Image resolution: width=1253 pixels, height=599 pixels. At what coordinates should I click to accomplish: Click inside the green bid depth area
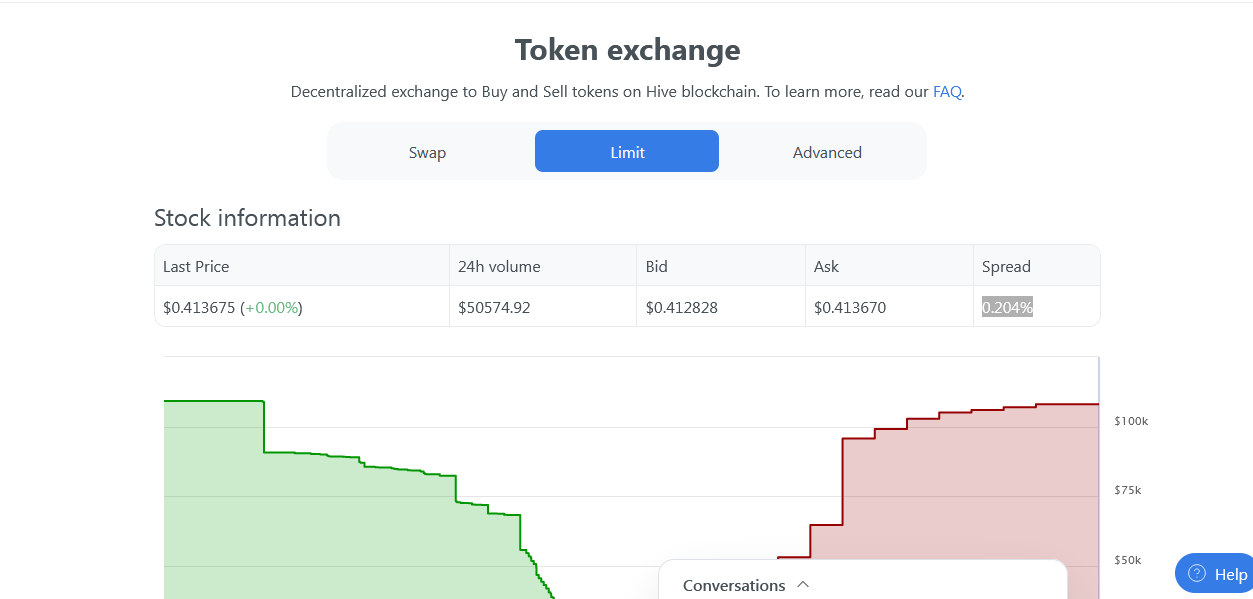300,530
